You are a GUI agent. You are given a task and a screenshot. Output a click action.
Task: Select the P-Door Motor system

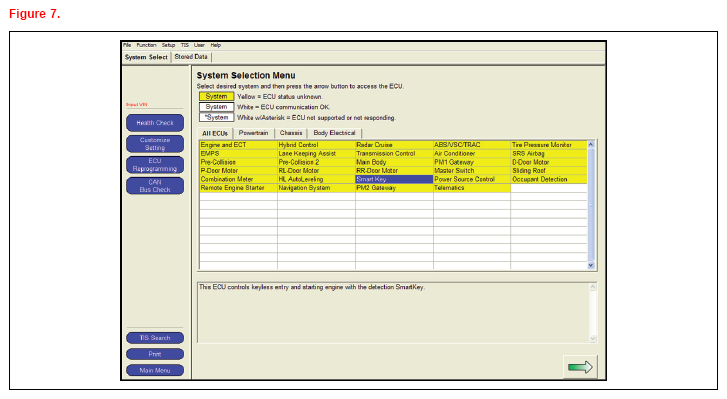click(238, 171)
